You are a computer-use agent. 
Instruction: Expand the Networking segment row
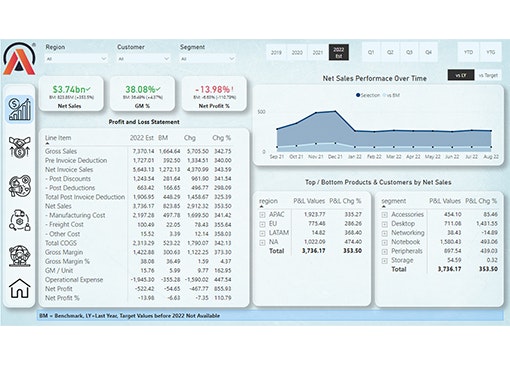pyautogui.click(x=384, y=233)
